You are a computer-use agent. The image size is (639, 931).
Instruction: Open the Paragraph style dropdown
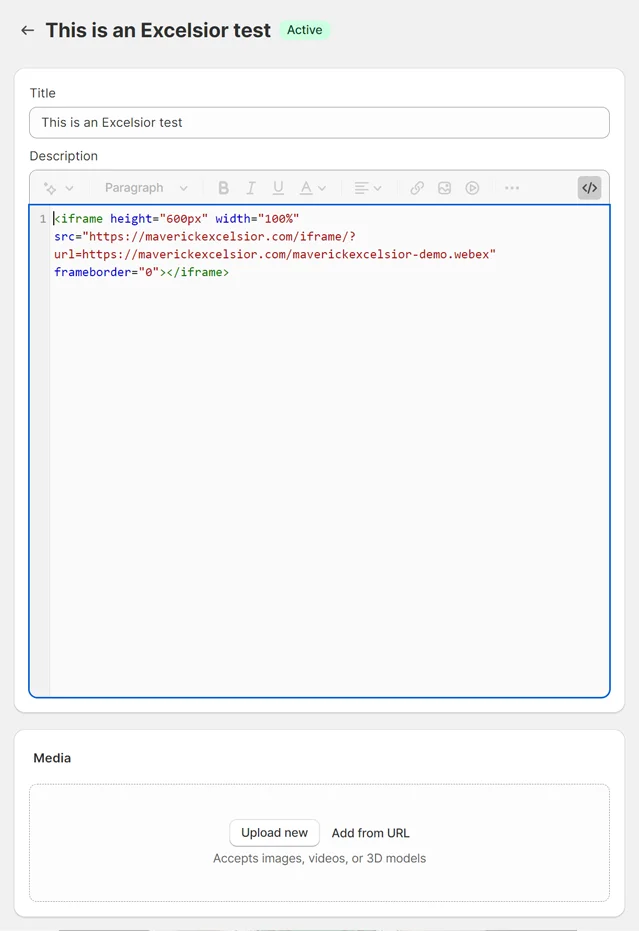tap(145, 188)
